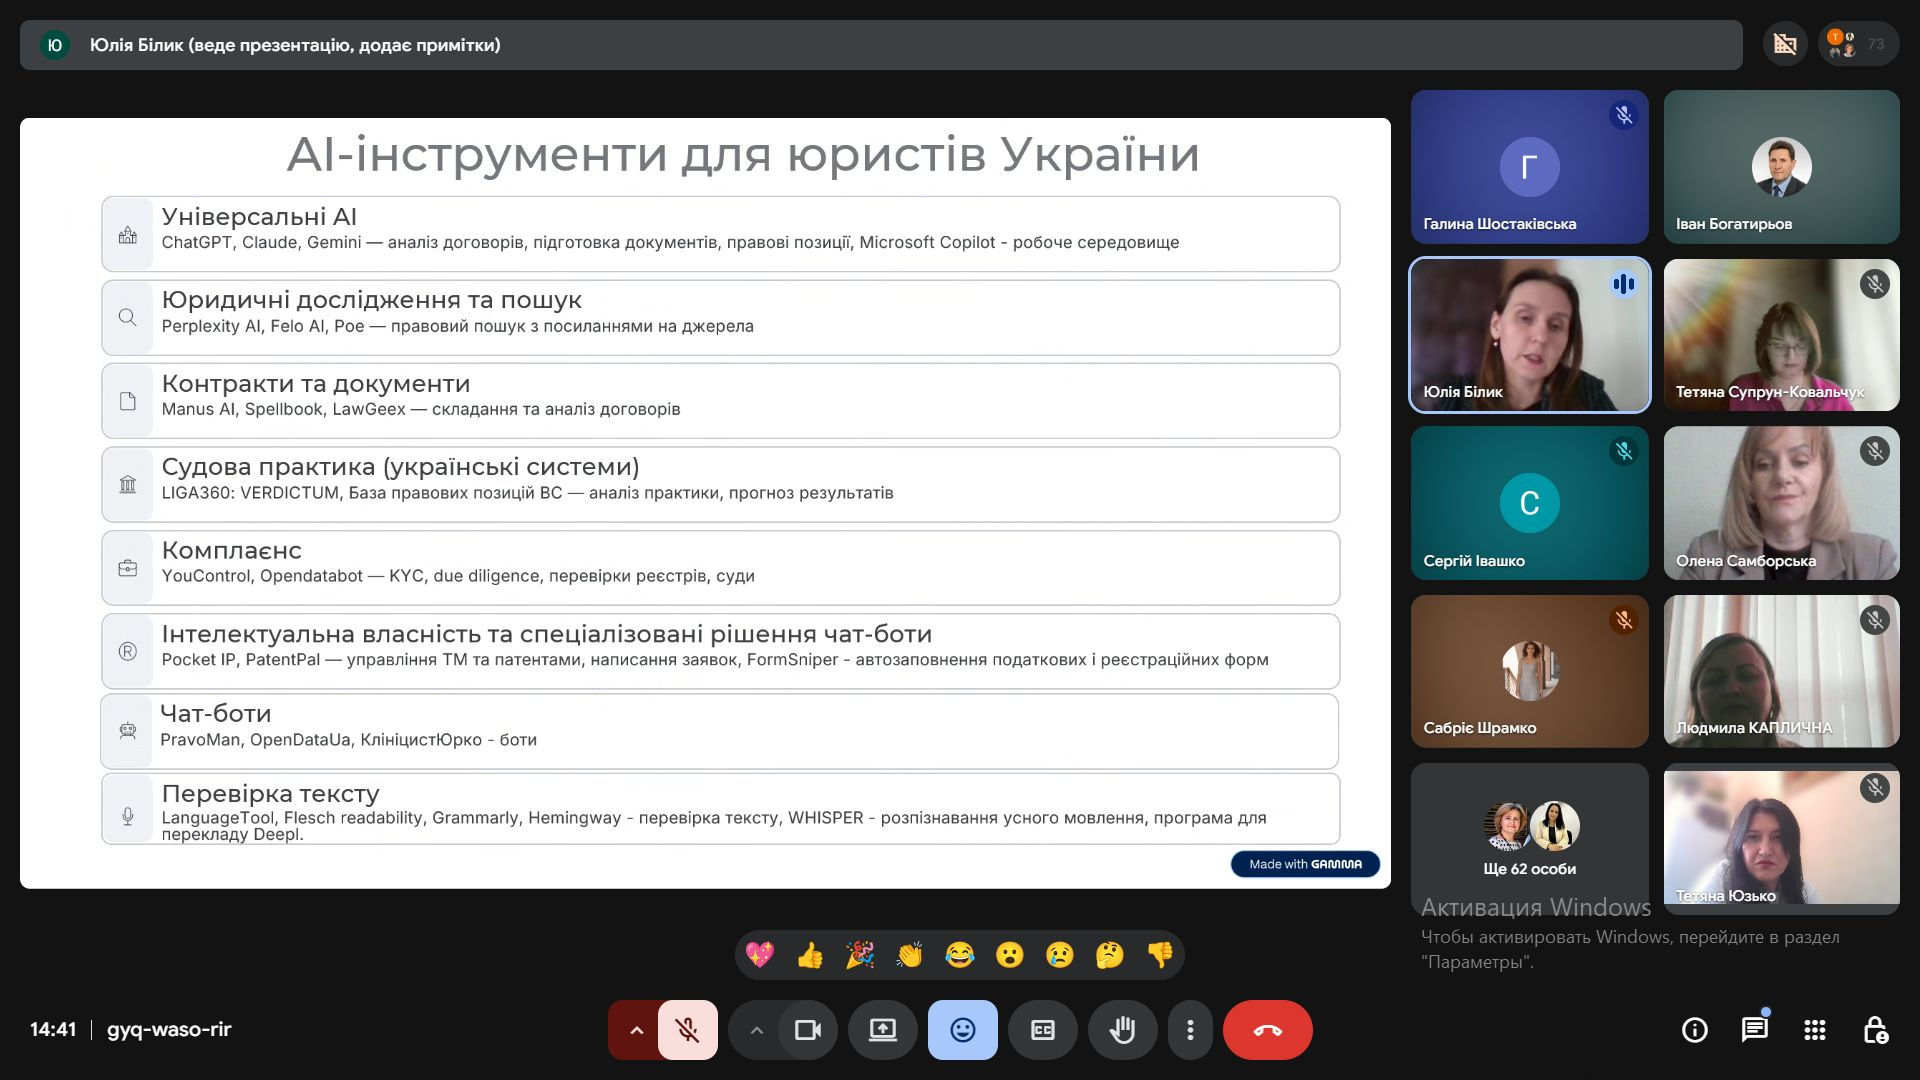Click the clock showing 14:41
Screen dimensions: 1920x1080
(x=53, y=1030)
